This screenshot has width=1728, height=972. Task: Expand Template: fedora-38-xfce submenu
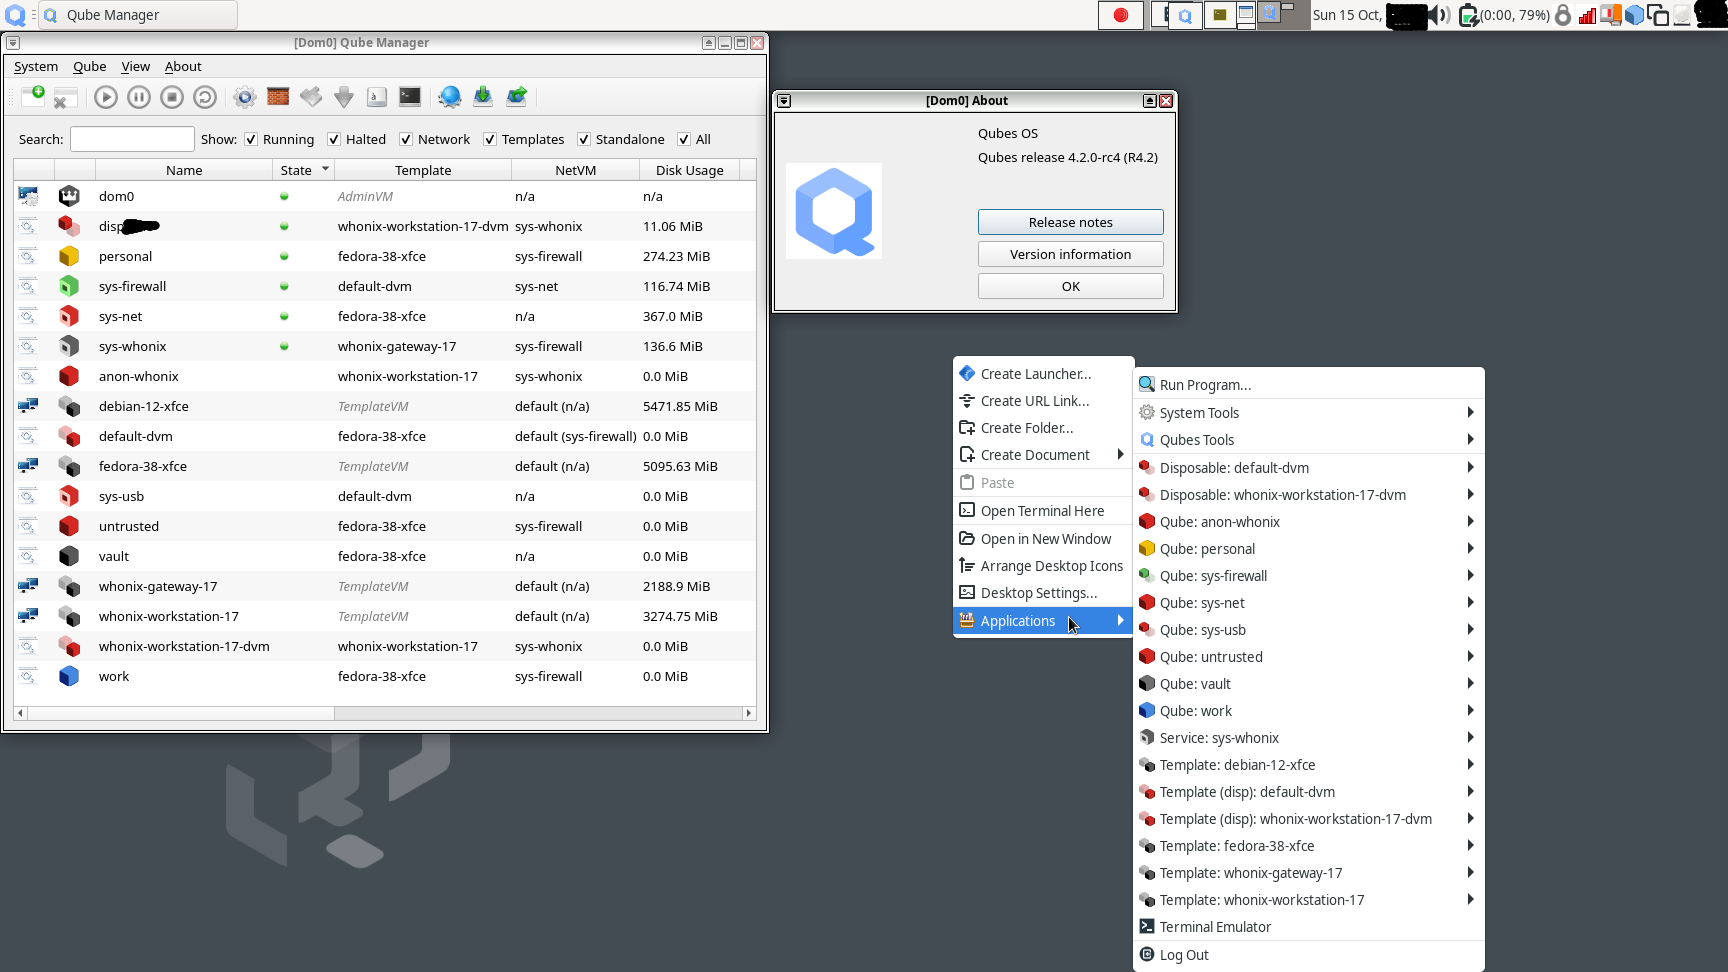1308,846
